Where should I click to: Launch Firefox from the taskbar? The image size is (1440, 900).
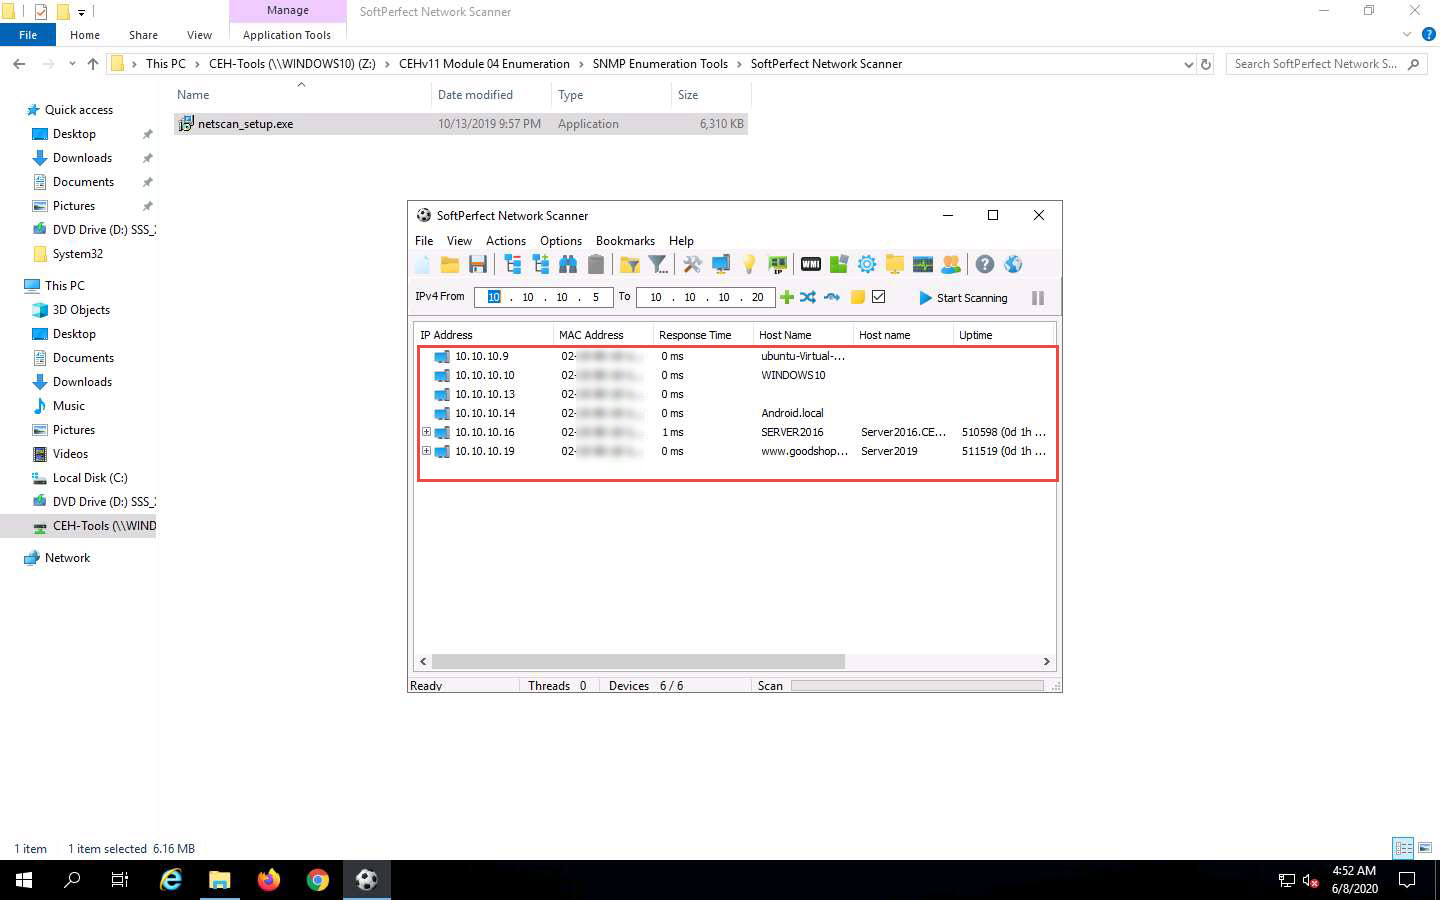(268, 880)
